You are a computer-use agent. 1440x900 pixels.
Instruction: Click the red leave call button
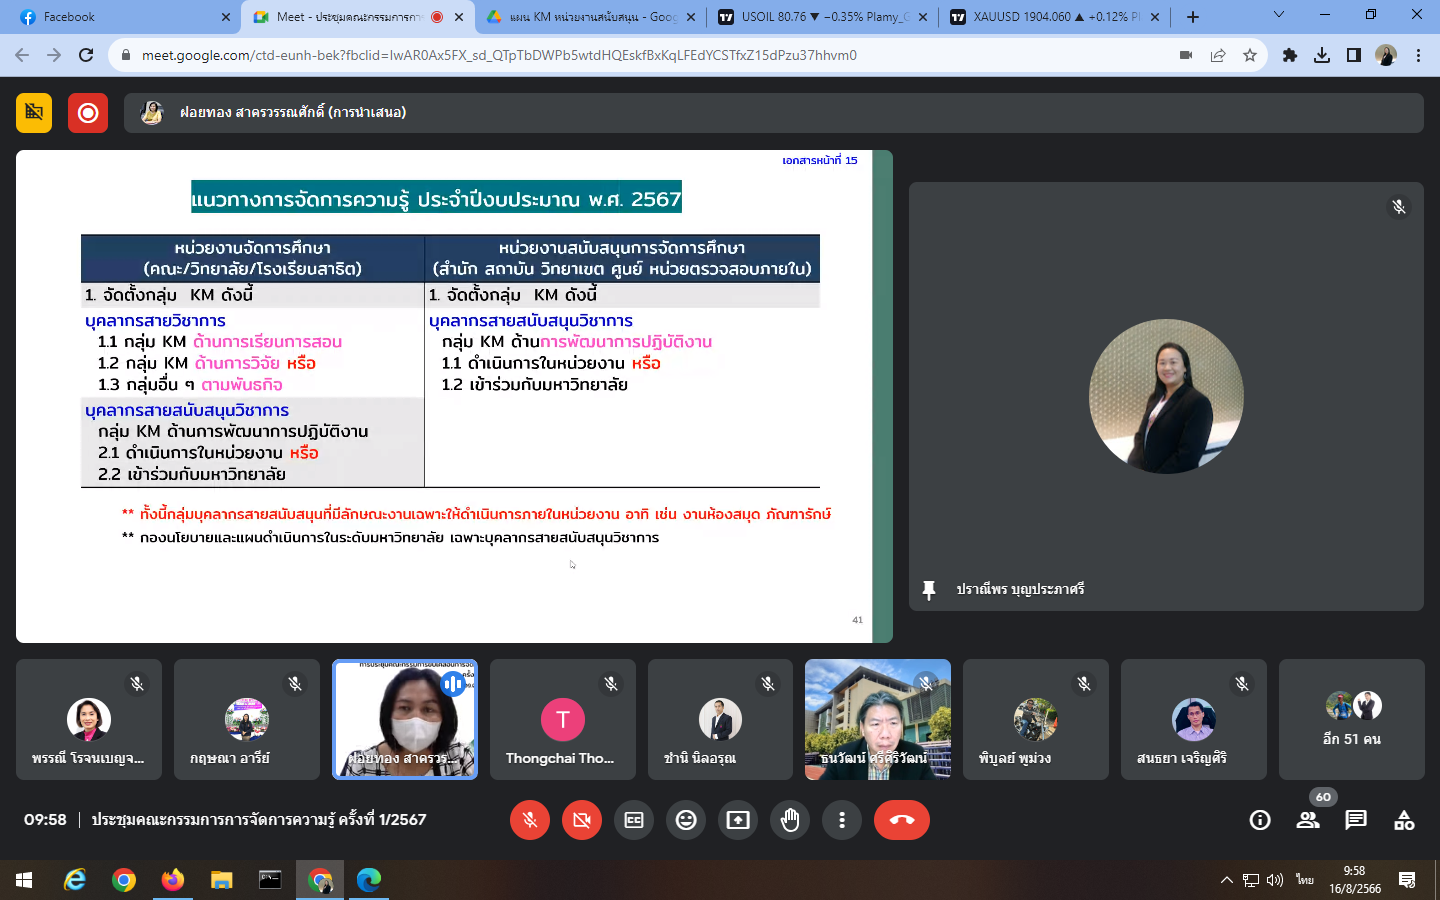[901, 820]
